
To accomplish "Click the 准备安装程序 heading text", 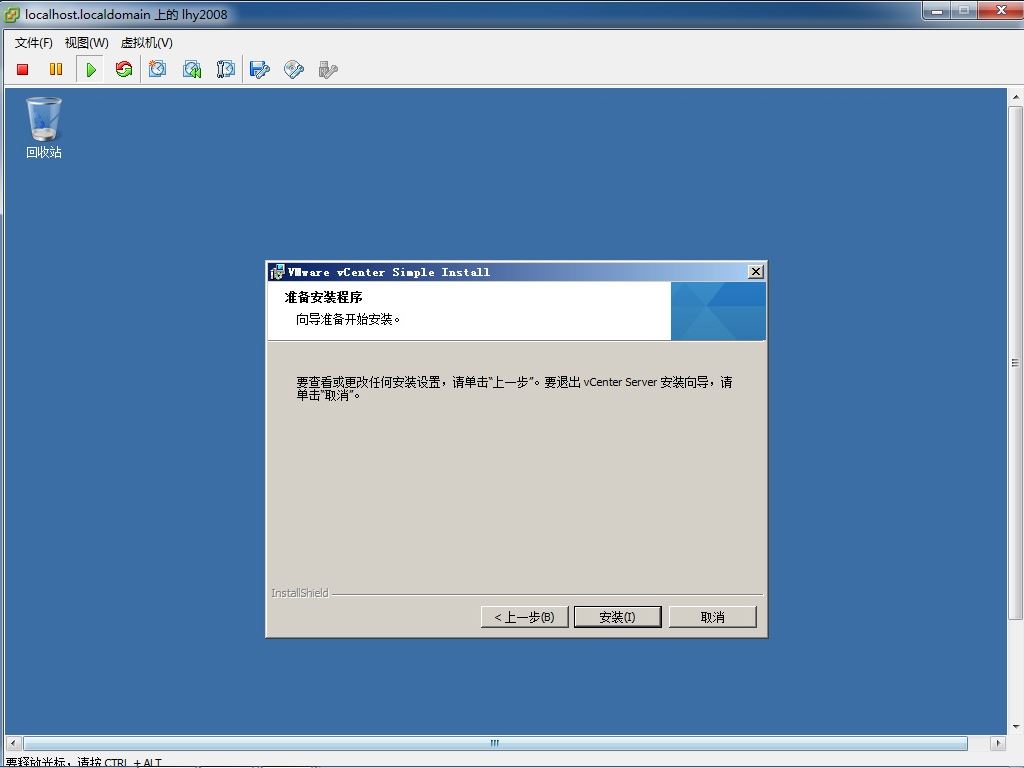I will point(323,297).
